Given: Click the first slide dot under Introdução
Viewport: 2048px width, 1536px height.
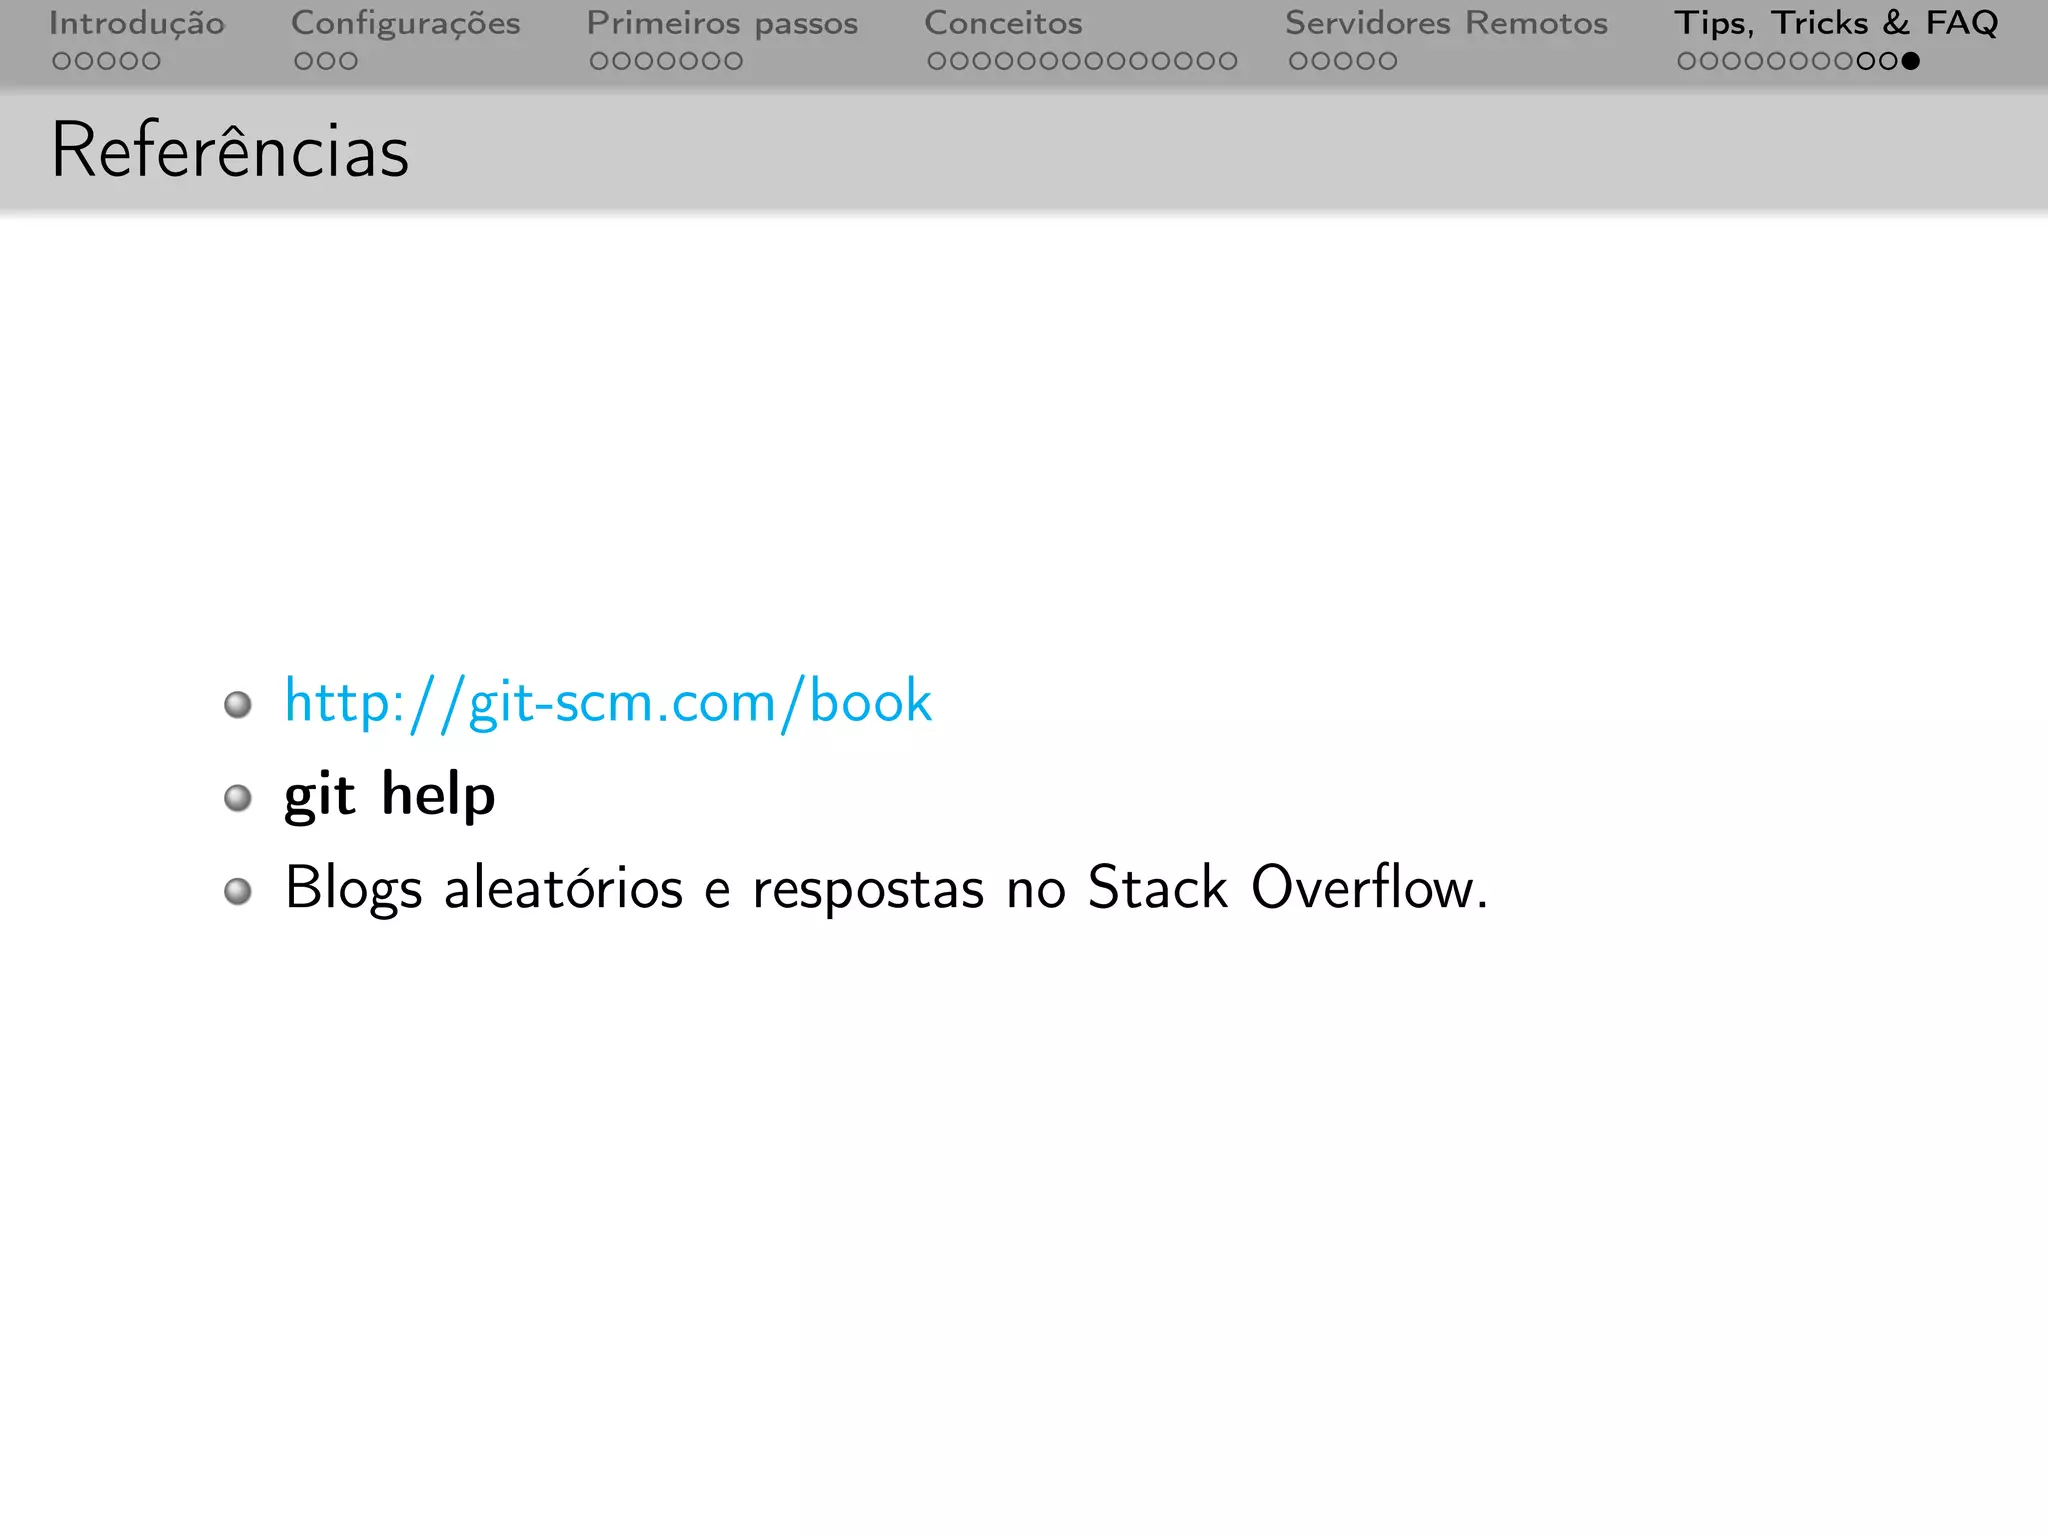Looking at the screenshot, I should click(x=61, y=61).
